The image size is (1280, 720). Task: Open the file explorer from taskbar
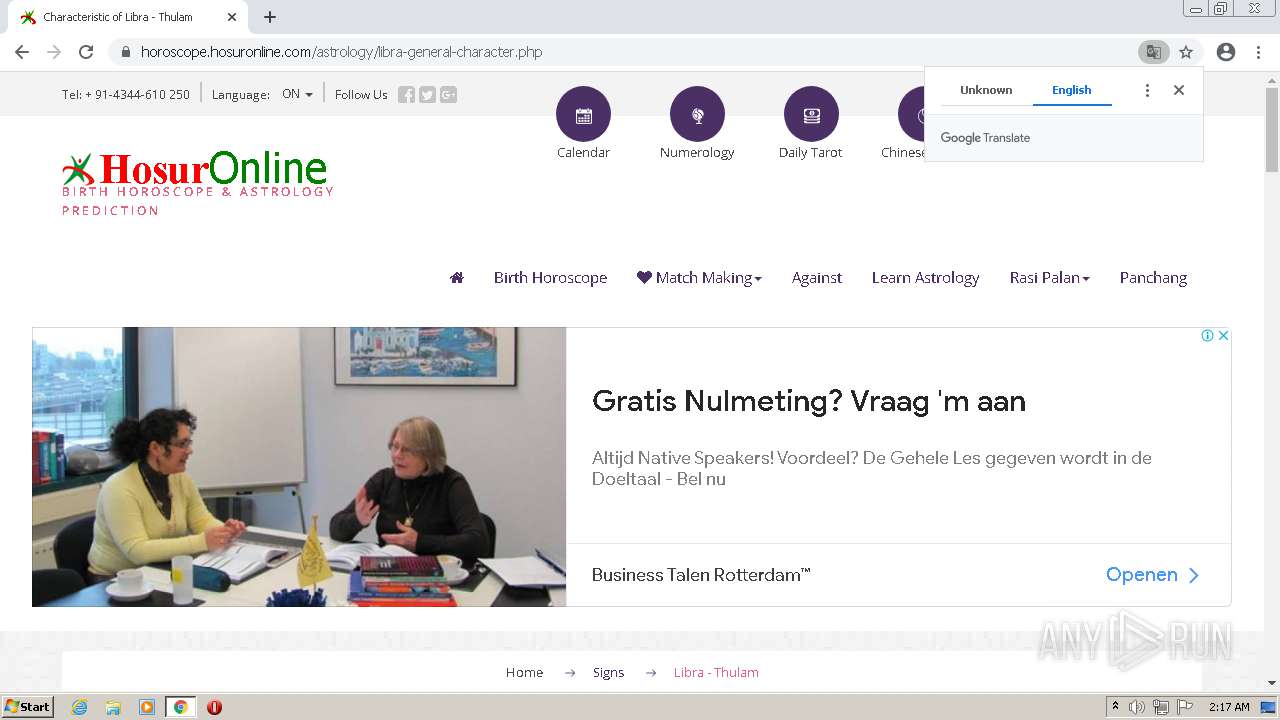click(x=113, y=707)
